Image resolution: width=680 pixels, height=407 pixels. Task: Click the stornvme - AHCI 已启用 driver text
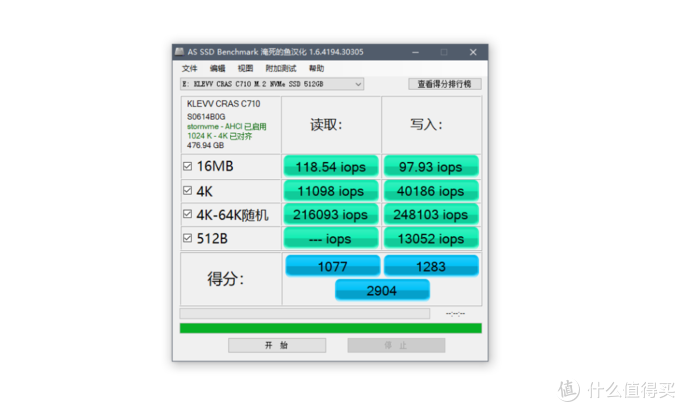(227, 127)
